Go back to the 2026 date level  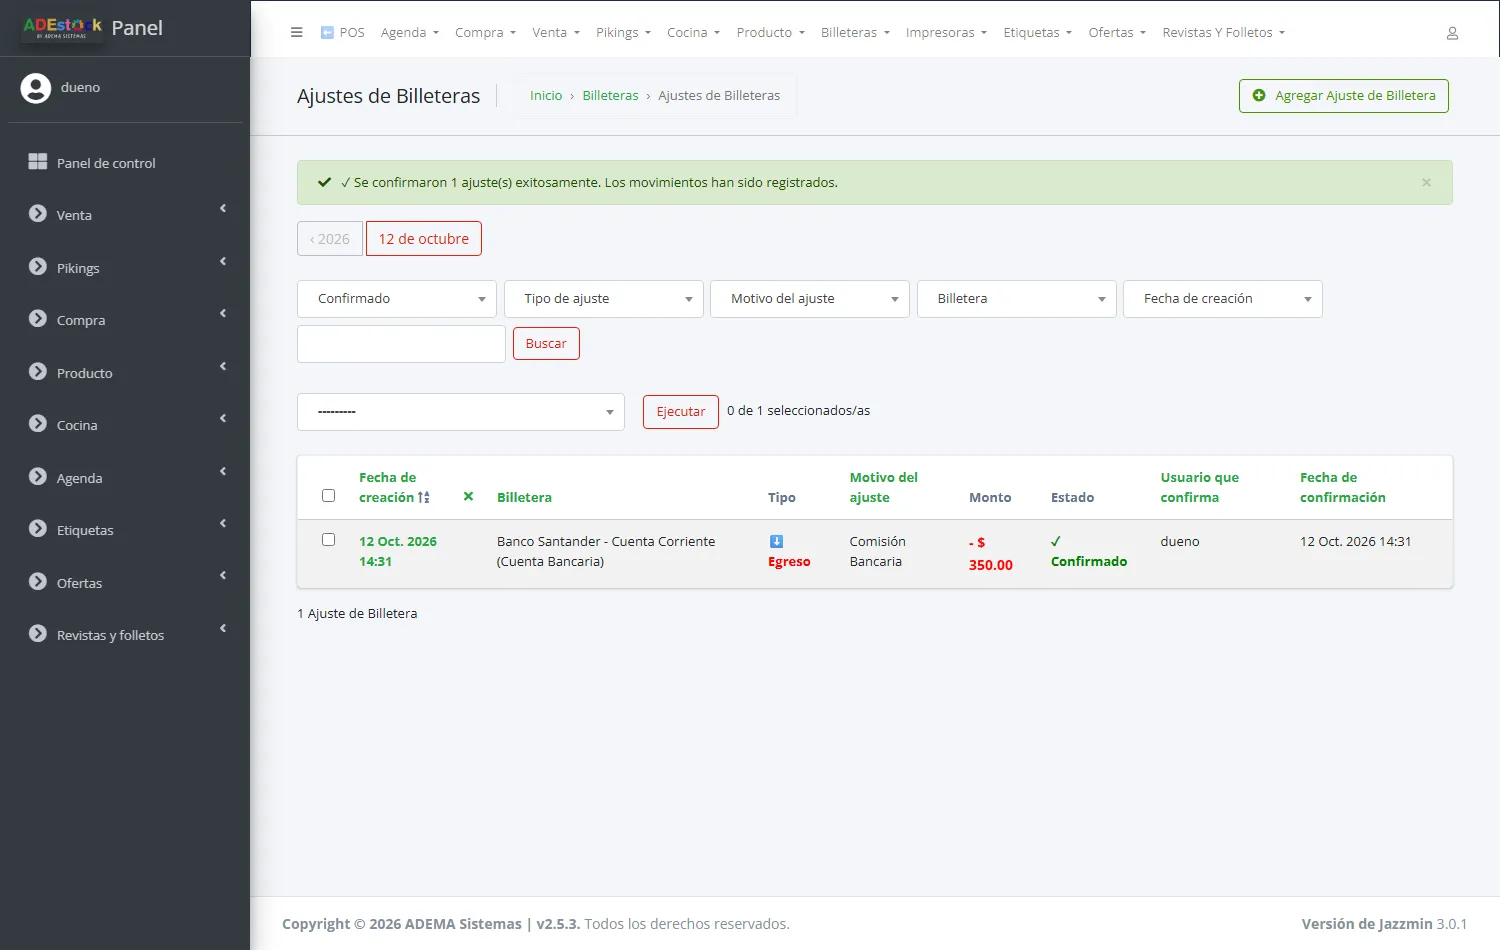330,239
